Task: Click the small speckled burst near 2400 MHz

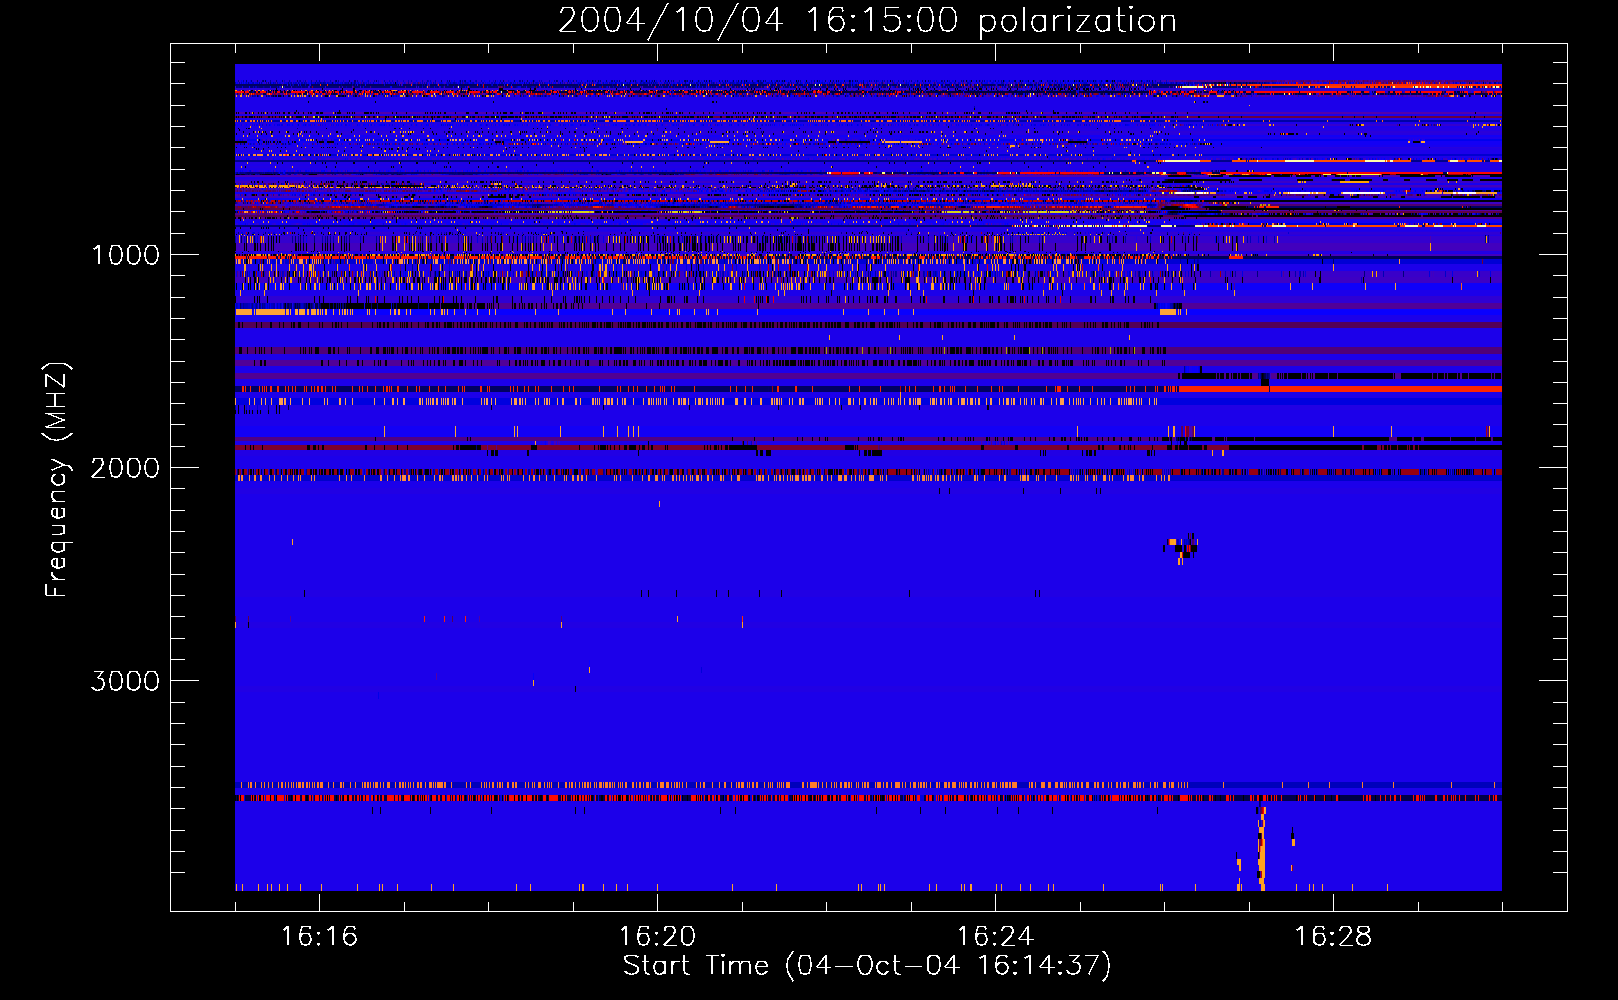Action: click(1182, 547)
